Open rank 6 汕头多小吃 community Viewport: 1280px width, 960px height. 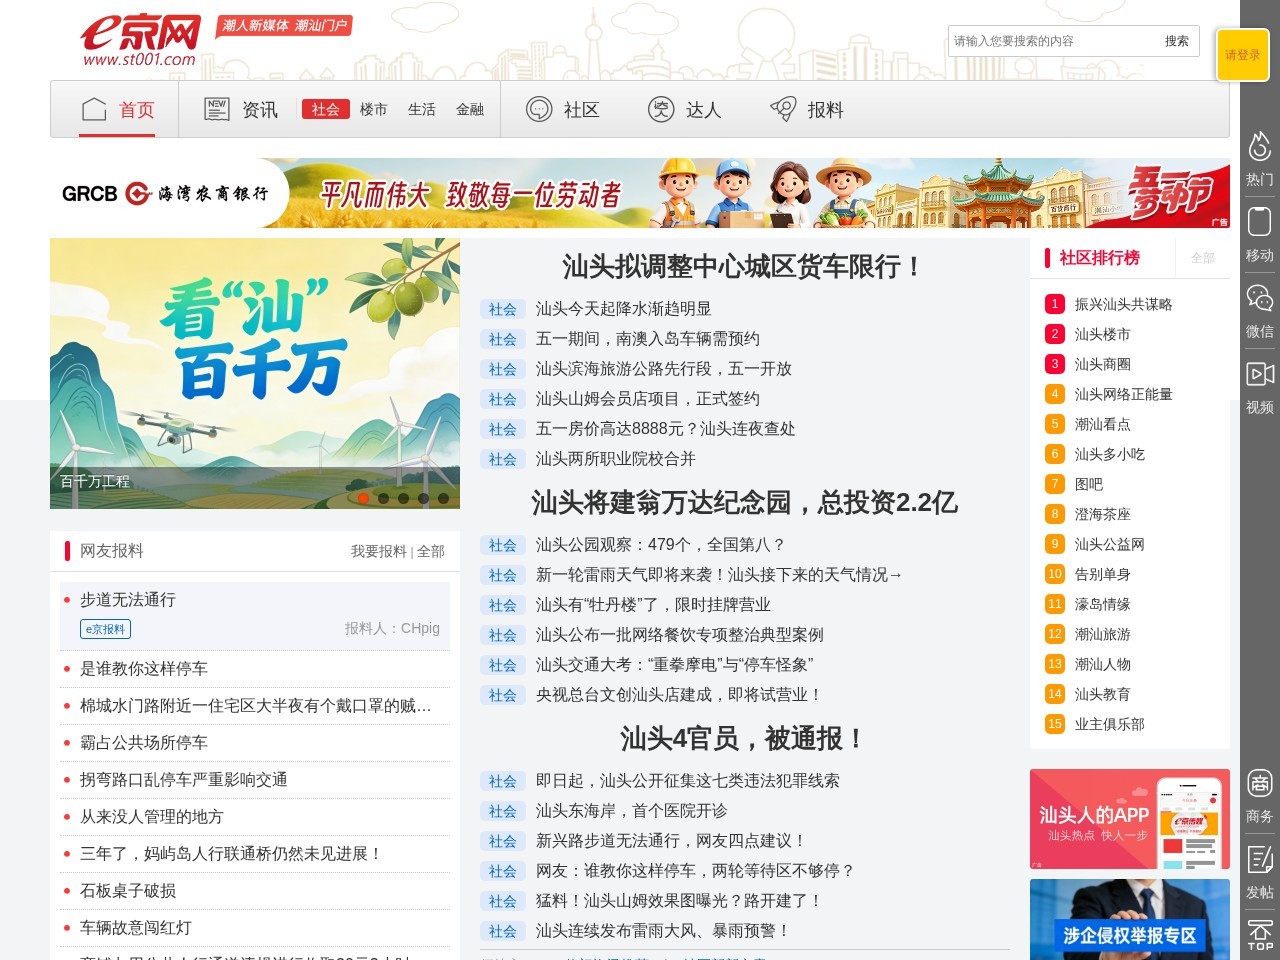[1109, 454]
